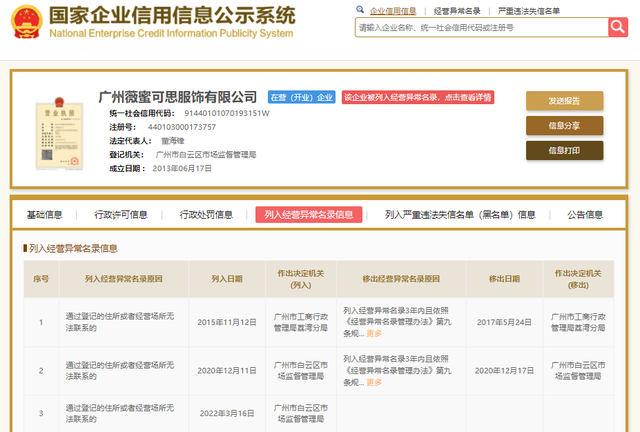Select the 严重违法失信名单 search category
This screenshot has height=432, width=640.
click(x=529, y=11)
